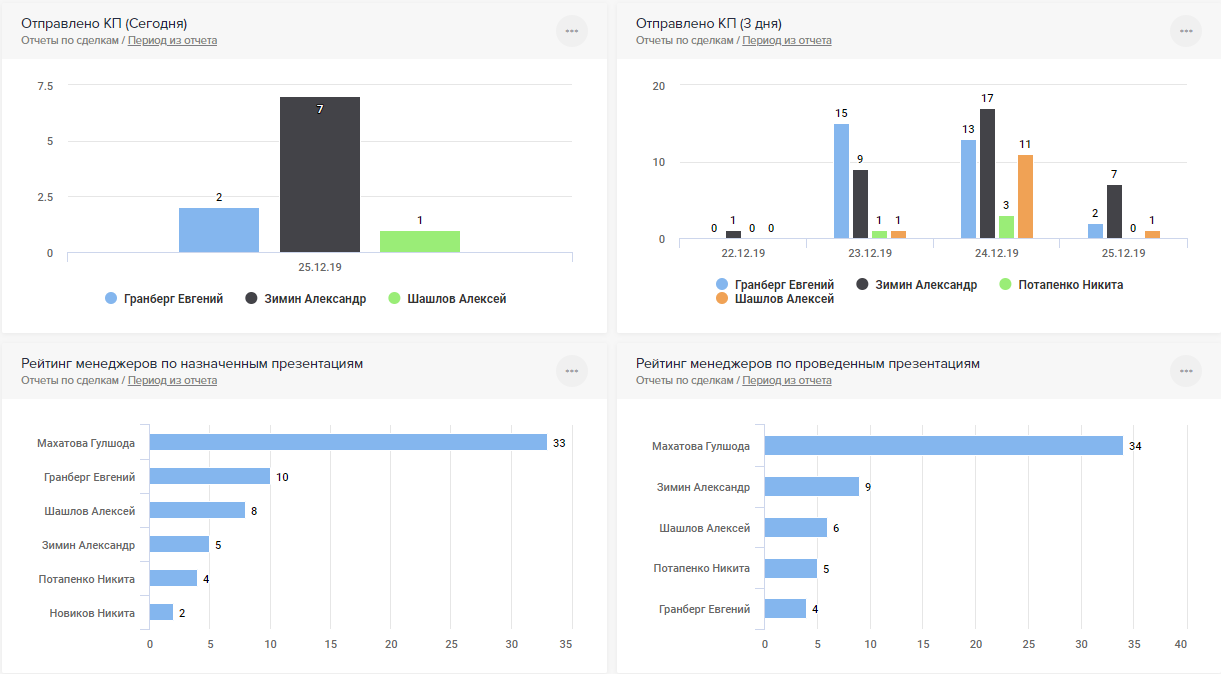Follow Период из отчета under проведенным презентациям
The width and height of the screenshot is (1221, 674).
pos(787,380)
